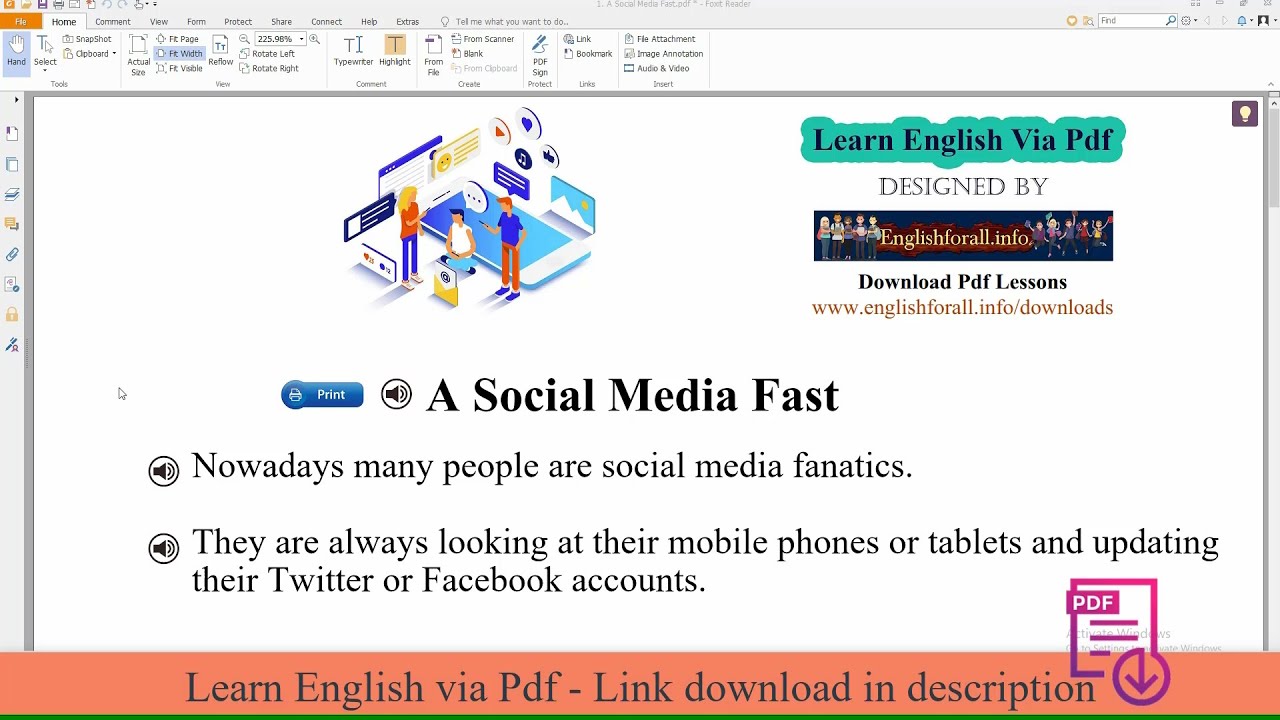Toggle the Fit Page view mode

coord(178,39)
